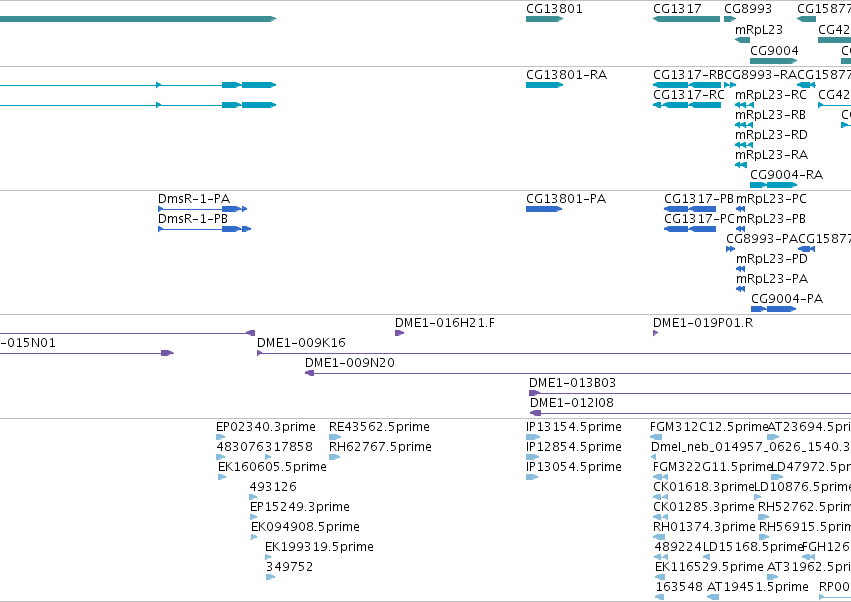Select the 493126 EST label
The image size is (851, 602).
pyautogui.click(x=273, y=487)
